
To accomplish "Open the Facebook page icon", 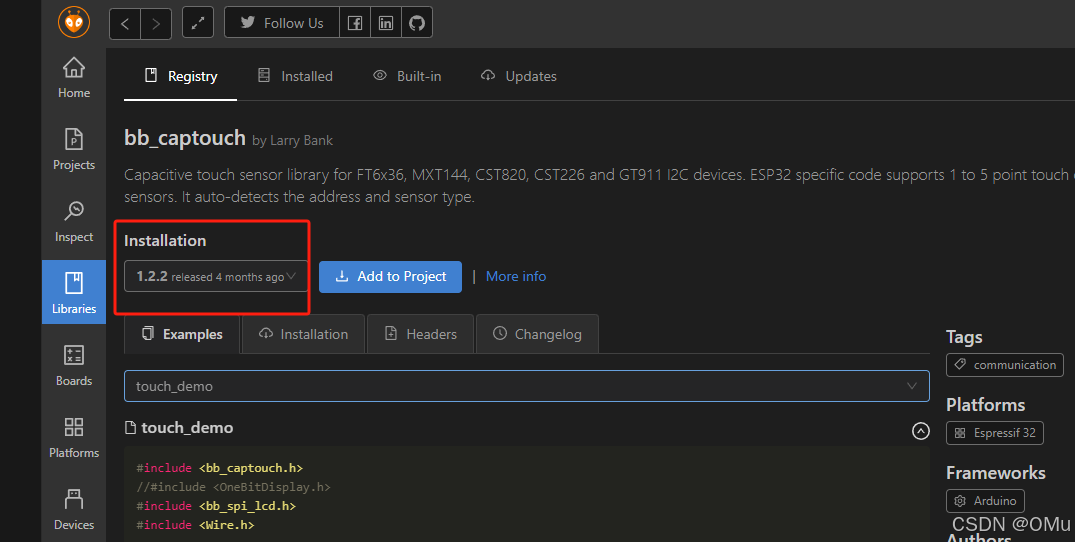I will pos(354,23).
